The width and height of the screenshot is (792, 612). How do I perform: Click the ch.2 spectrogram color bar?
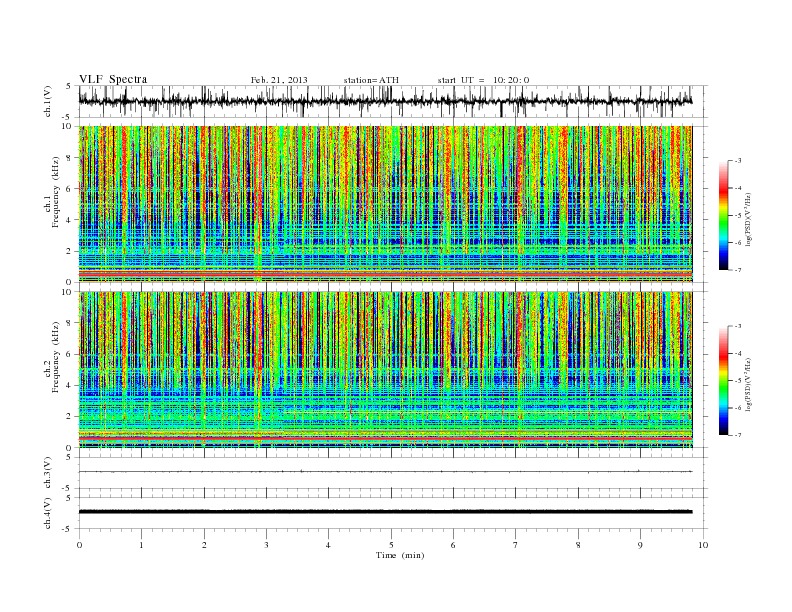coord(723,381)
